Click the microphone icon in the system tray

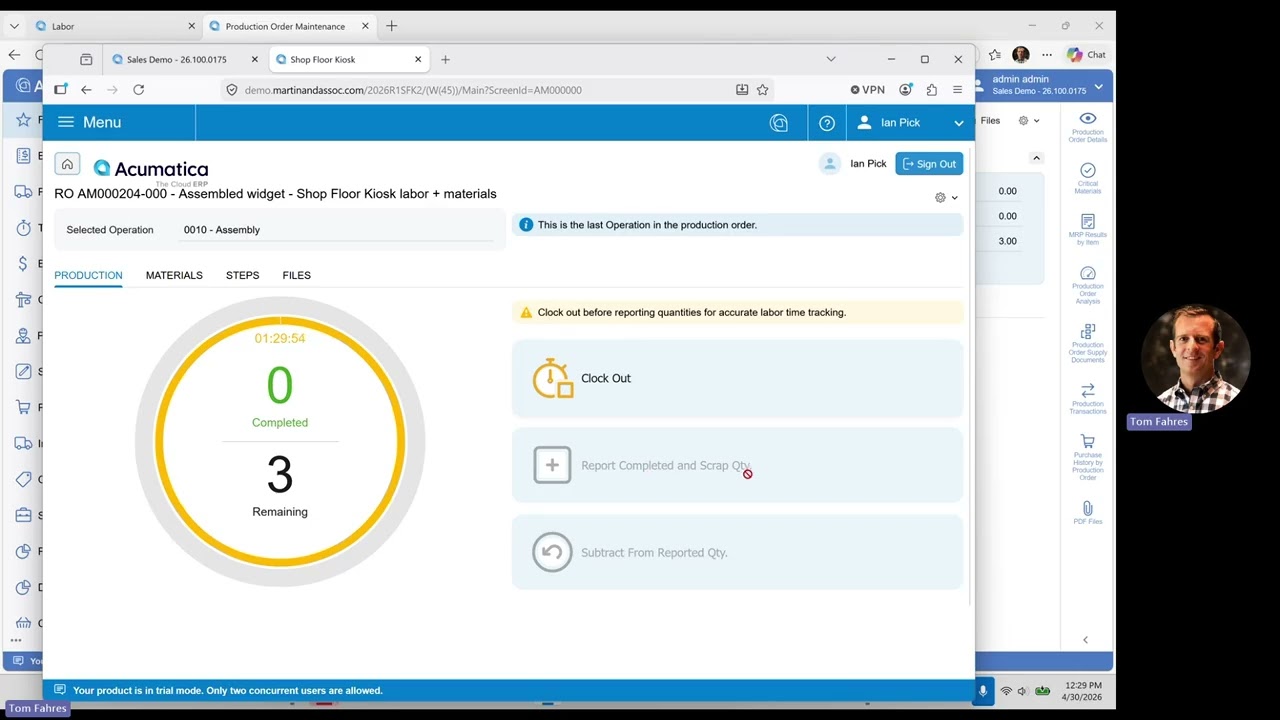[x=982, y=691]
